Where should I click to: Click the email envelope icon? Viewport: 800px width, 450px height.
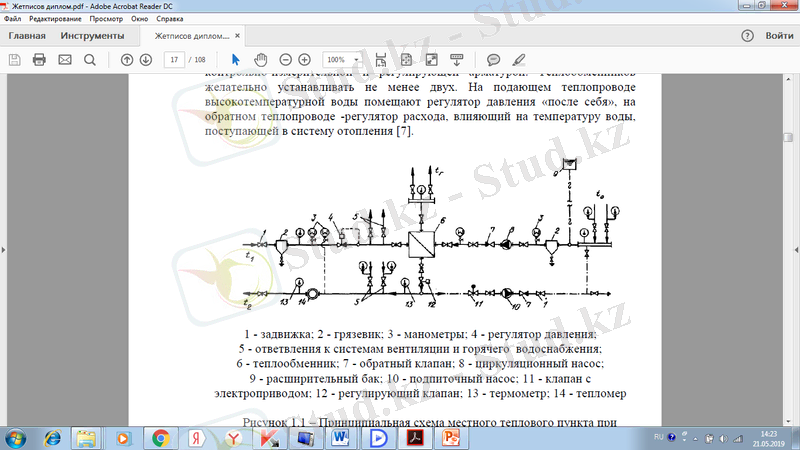click(x=65, y=60)
